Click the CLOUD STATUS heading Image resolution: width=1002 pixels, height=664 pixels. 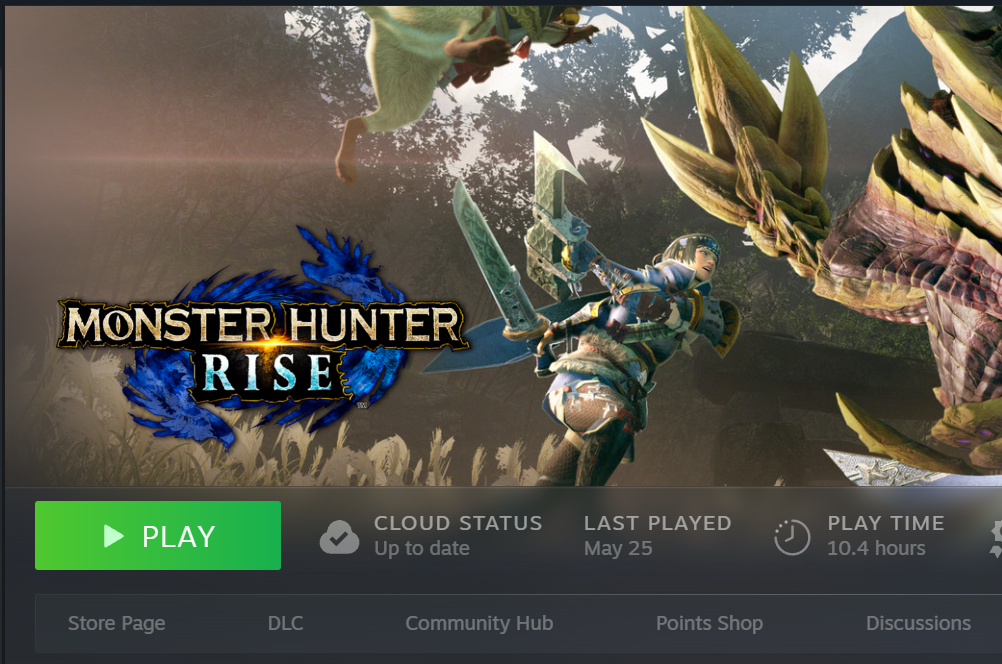[x=458, y=523]
